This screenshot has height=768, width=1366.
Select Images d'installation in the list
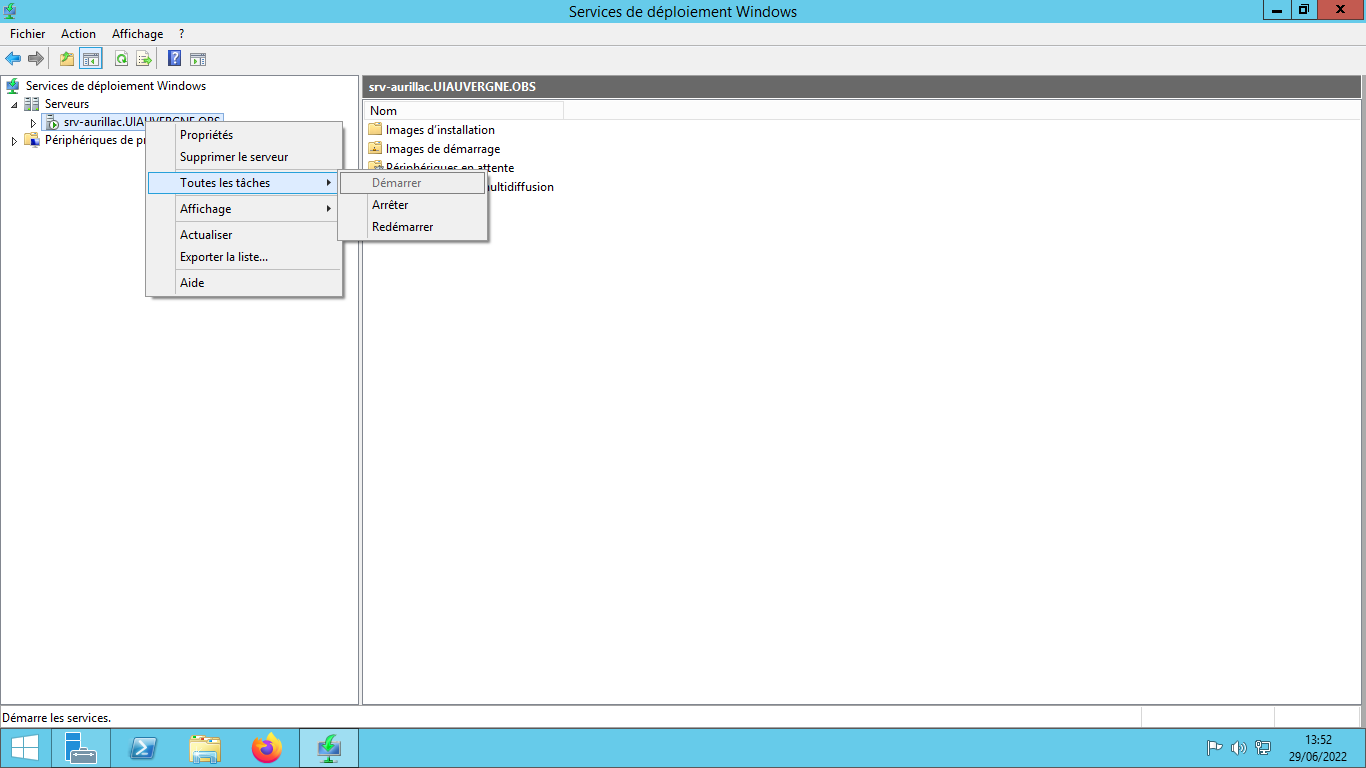point(440,130)
